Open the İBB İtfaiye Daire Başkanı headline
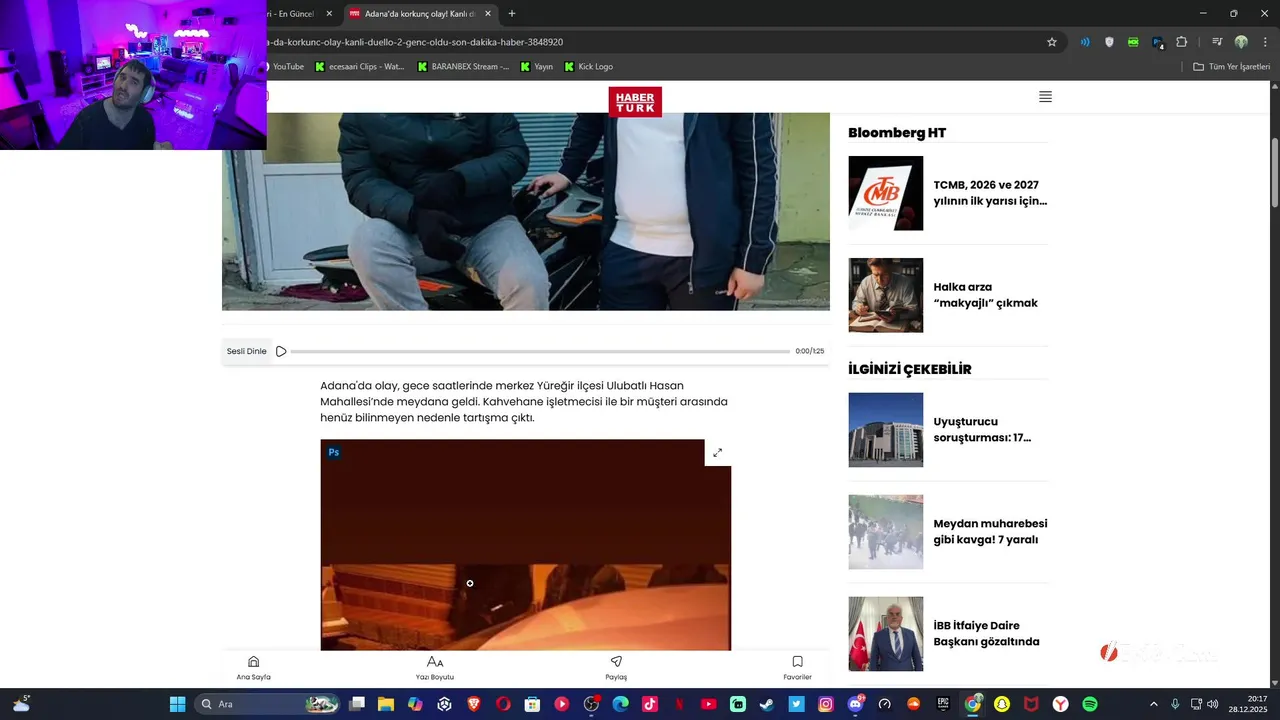The width and height of the screenshot is (1280, 720). point(986,633)
